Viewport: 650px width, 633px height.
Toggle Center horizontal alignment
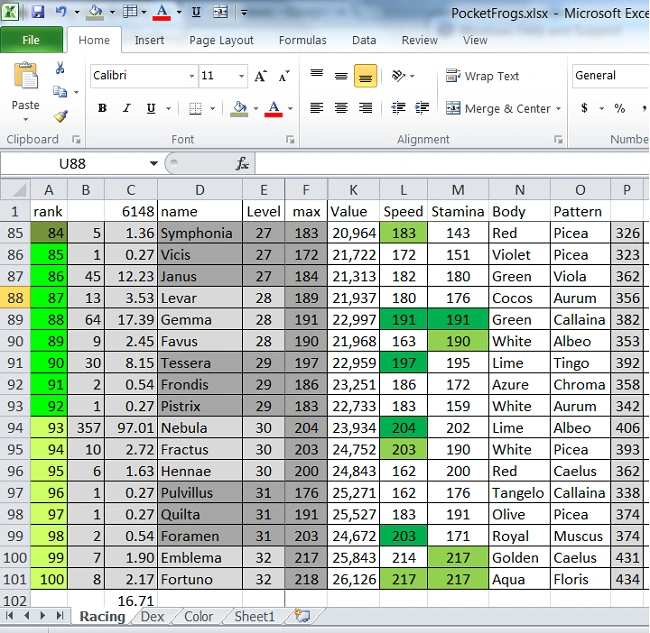point(341,108)
